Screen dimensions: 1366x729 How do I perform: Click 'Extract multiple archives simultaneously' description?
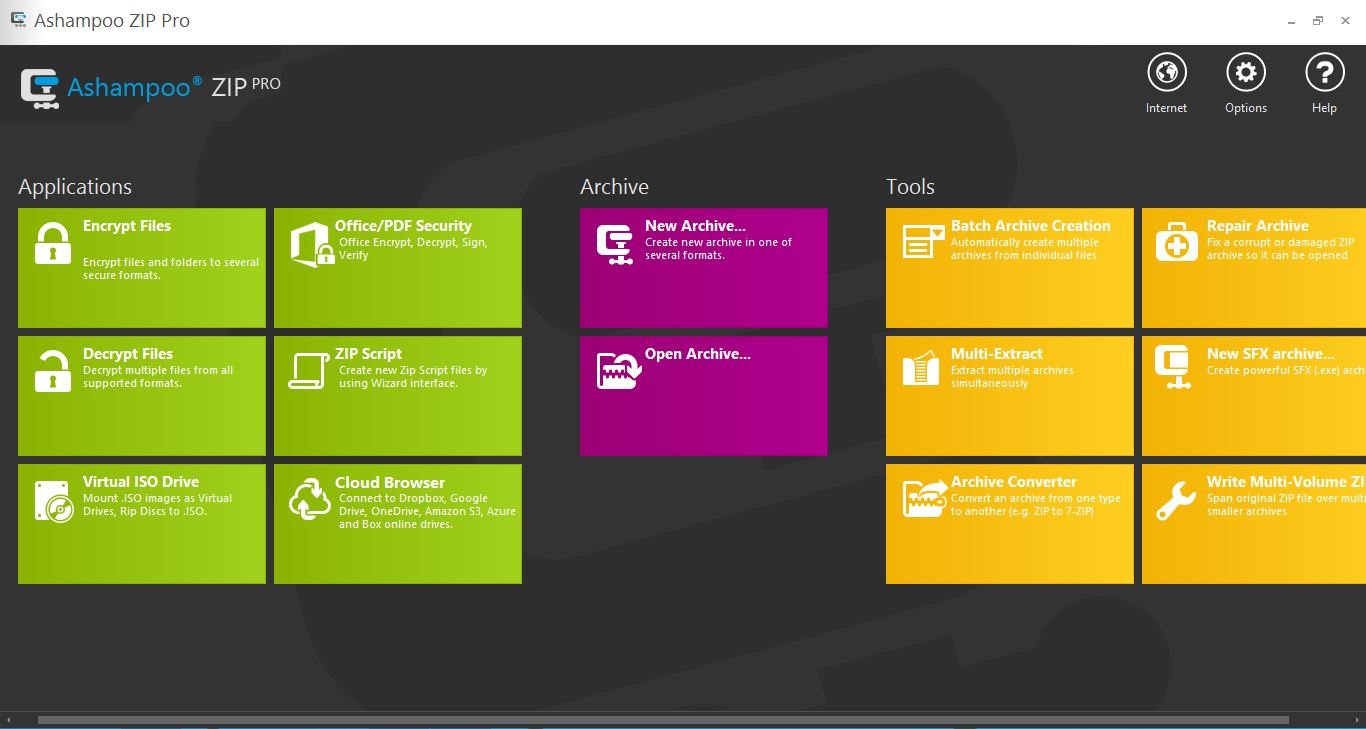[1012, 377]
